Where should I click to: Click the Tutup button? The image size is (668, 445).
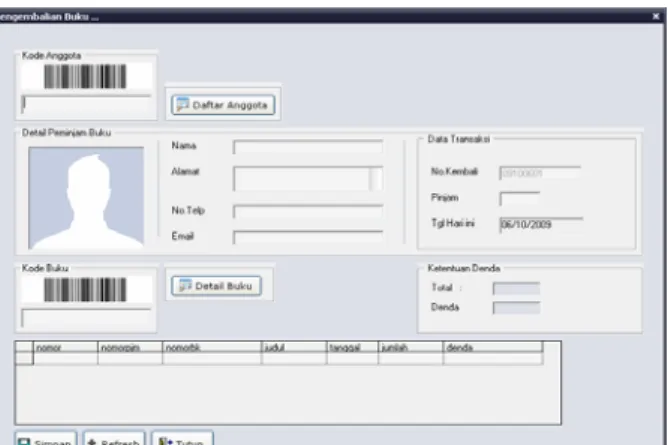182,439
